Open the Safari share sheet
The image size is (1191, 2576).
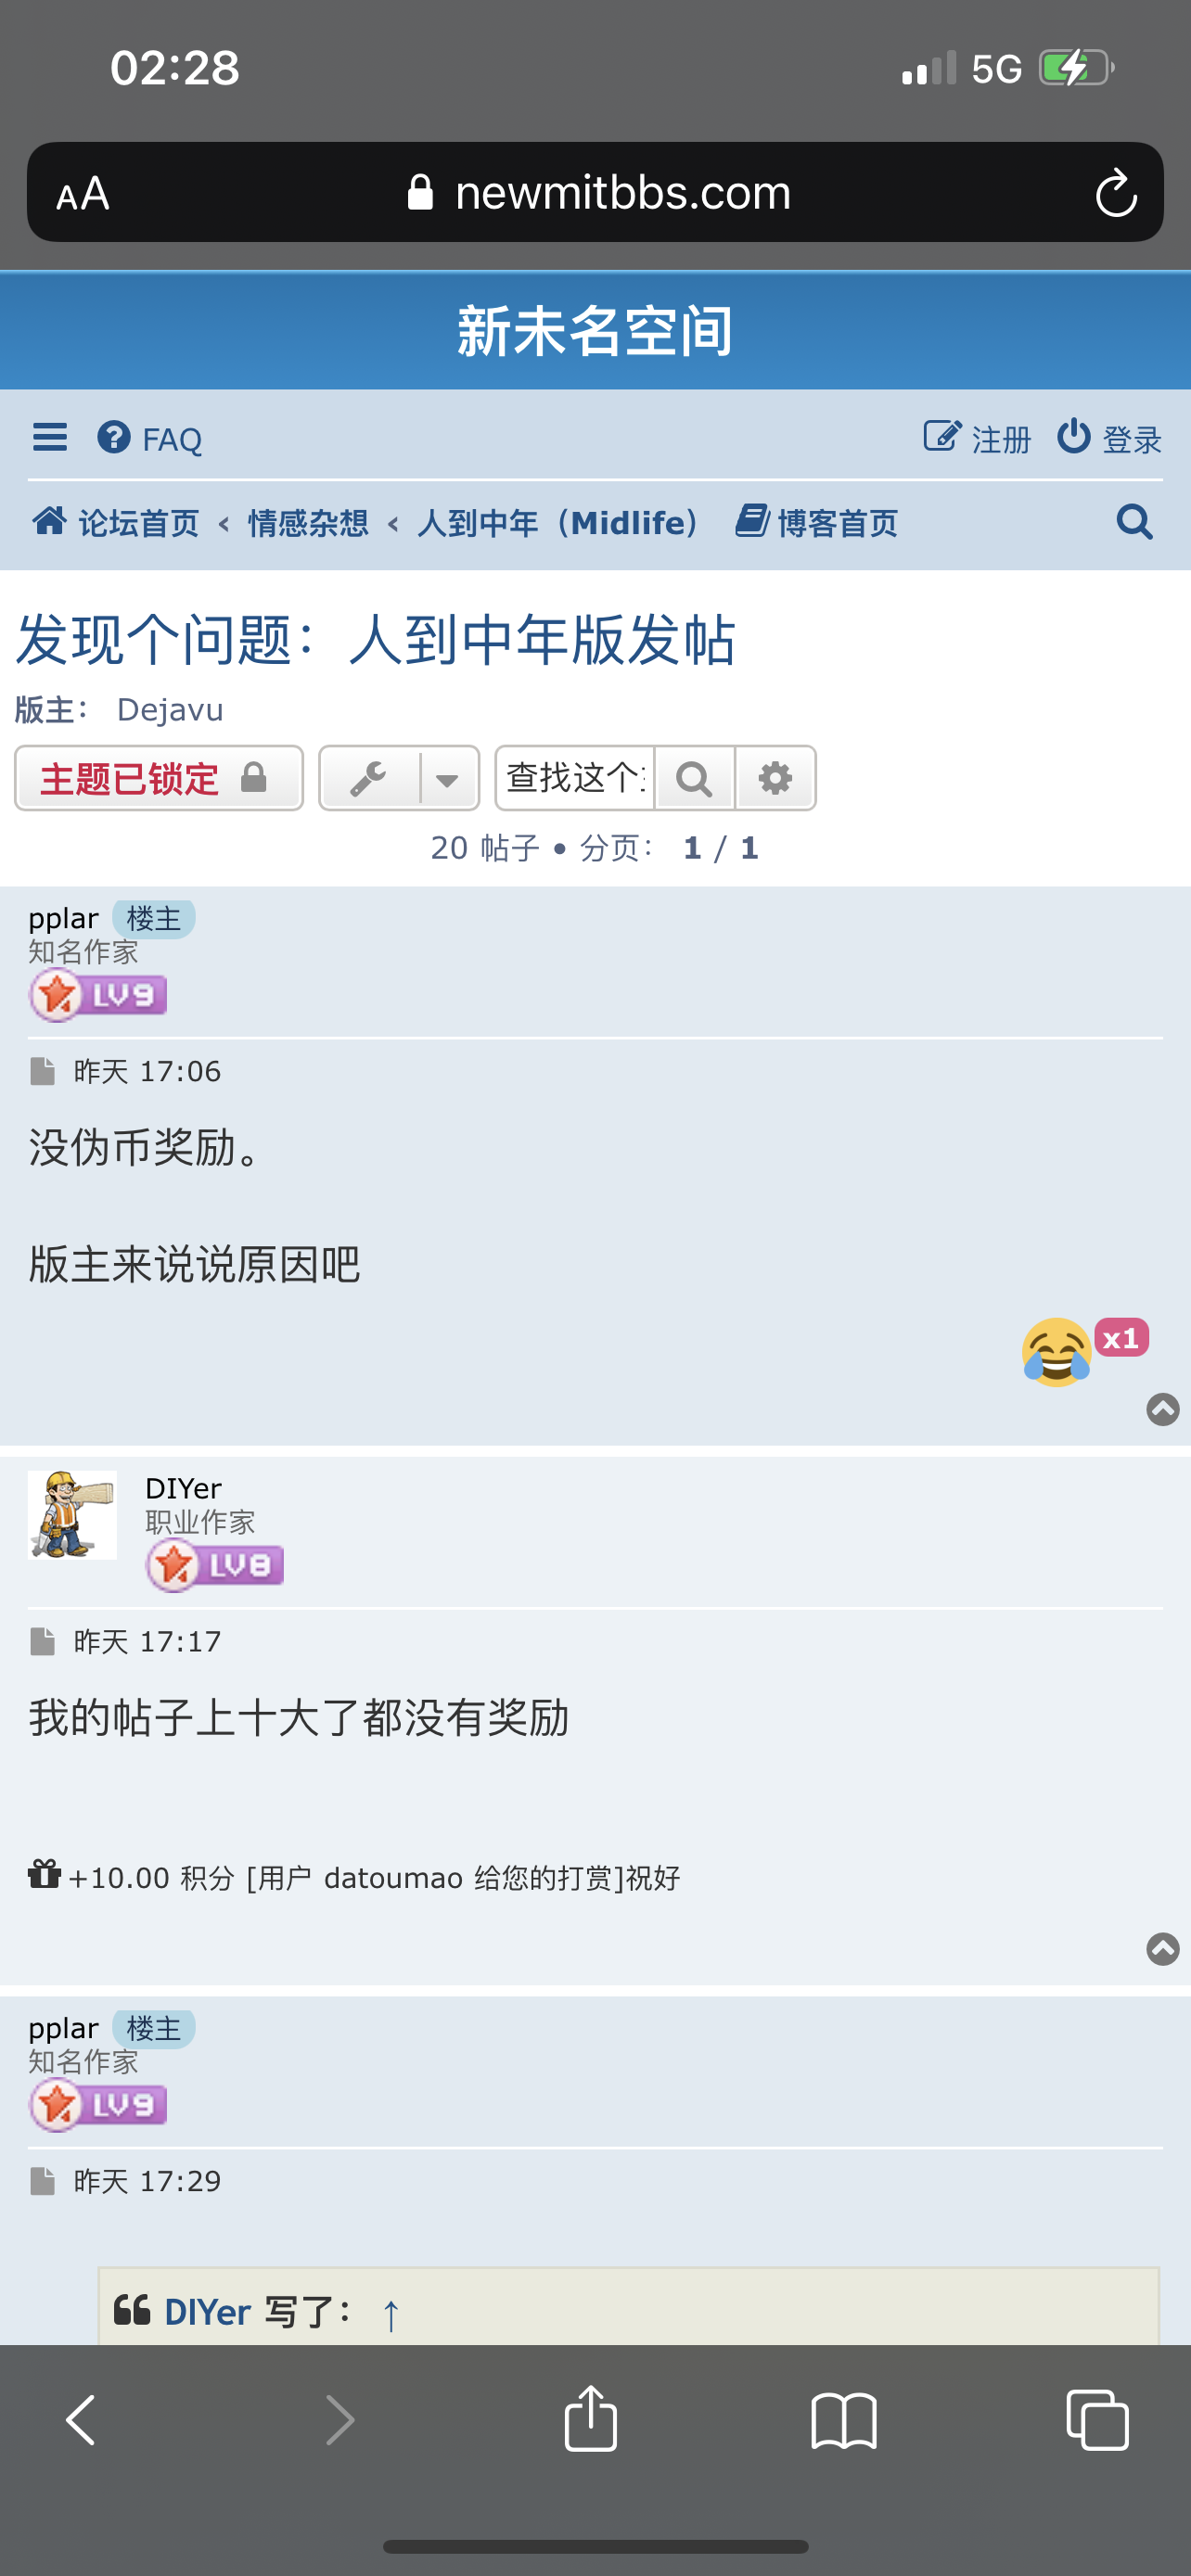pyautogui.click(x=591, y=2418)
